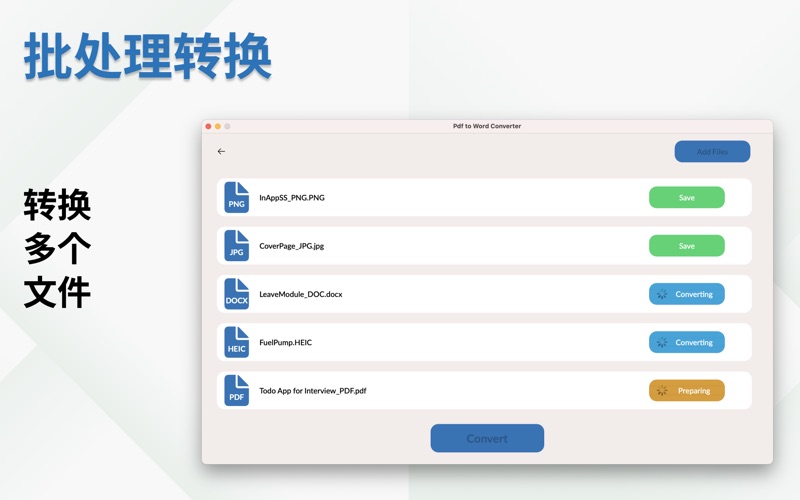The height and width of the screenshot is (500, 800).
Task: Click the PNG file type icon
Action: coord(236,197)
